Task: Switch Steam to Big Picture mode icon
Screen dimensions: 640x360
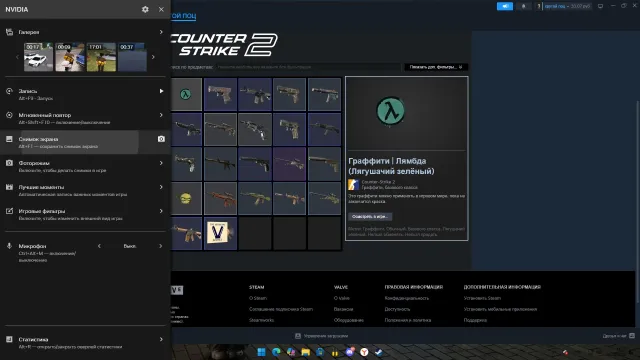Action: coord(600,6)
